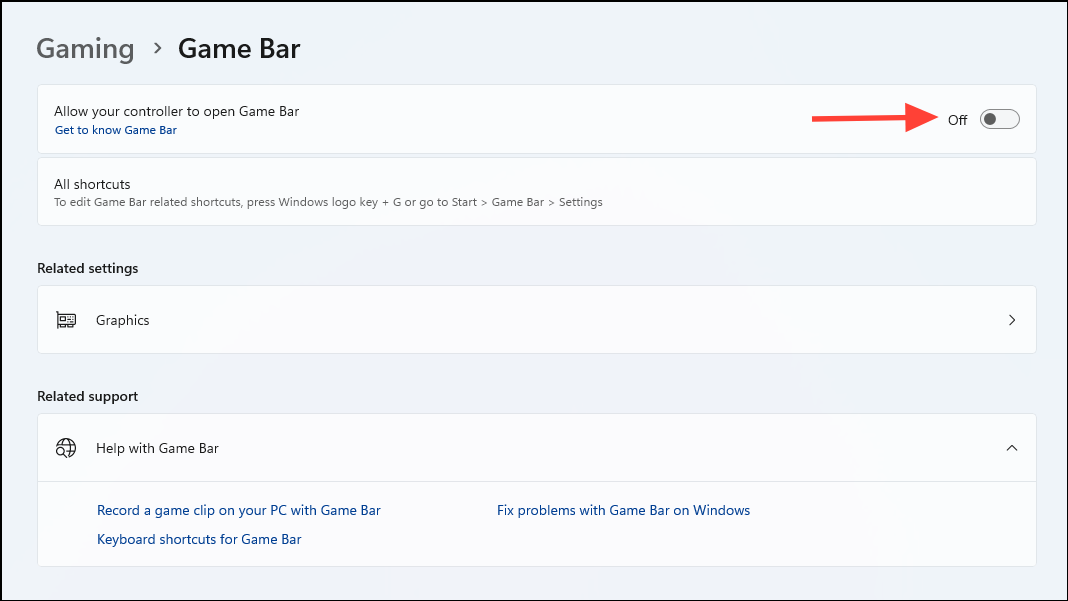Click the 'Allow your controller to open Game Bar' text
Screen dimensions: 1068x601
click(176, 111)
